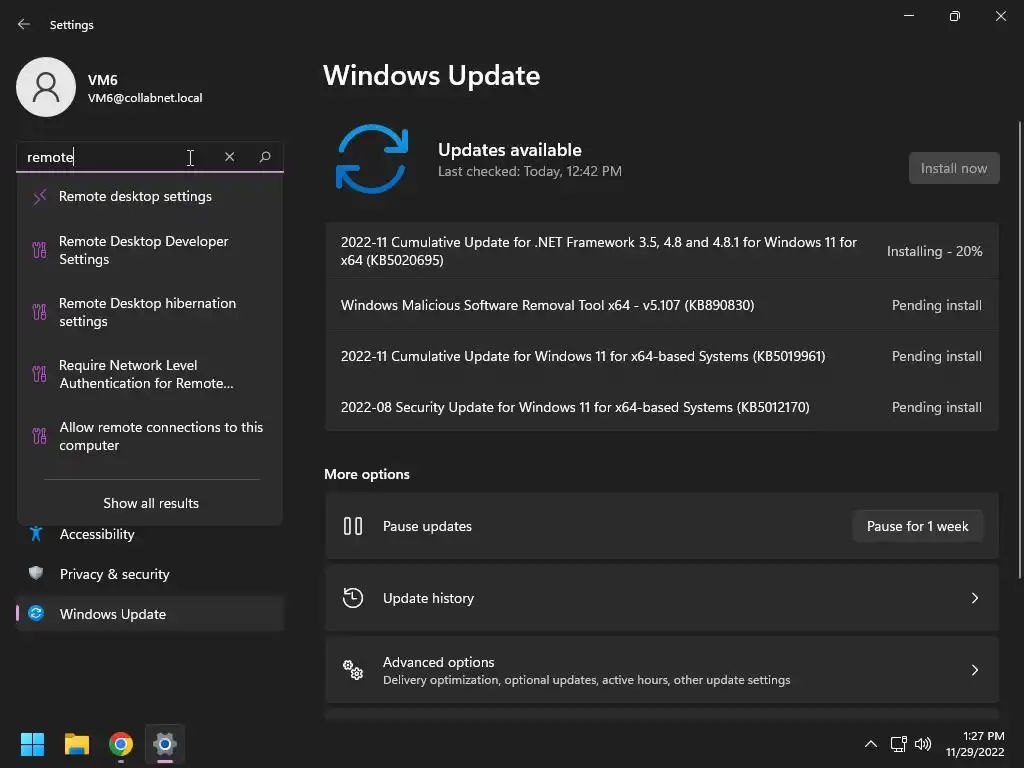Click the VM6 user profile avatar
This screenshot has width=1024, height=768.
46,87
